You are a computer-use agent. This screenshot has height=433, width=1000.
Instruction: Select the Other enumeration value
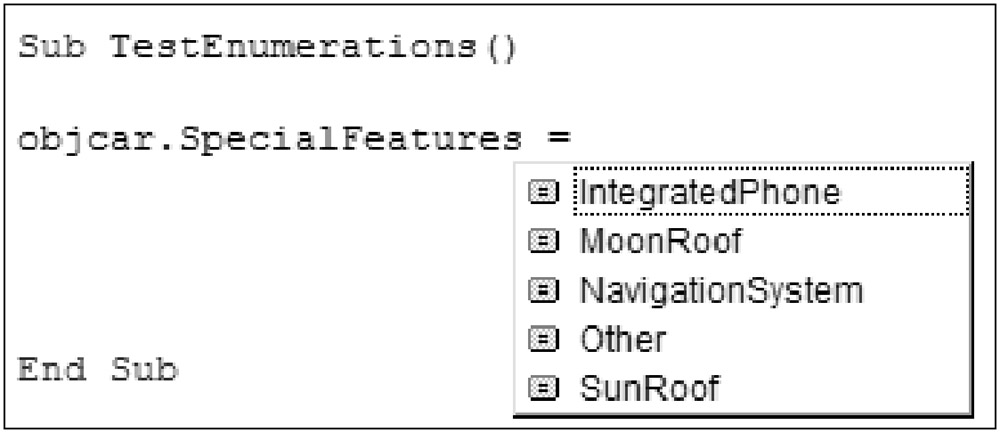[x=622, y=340]
